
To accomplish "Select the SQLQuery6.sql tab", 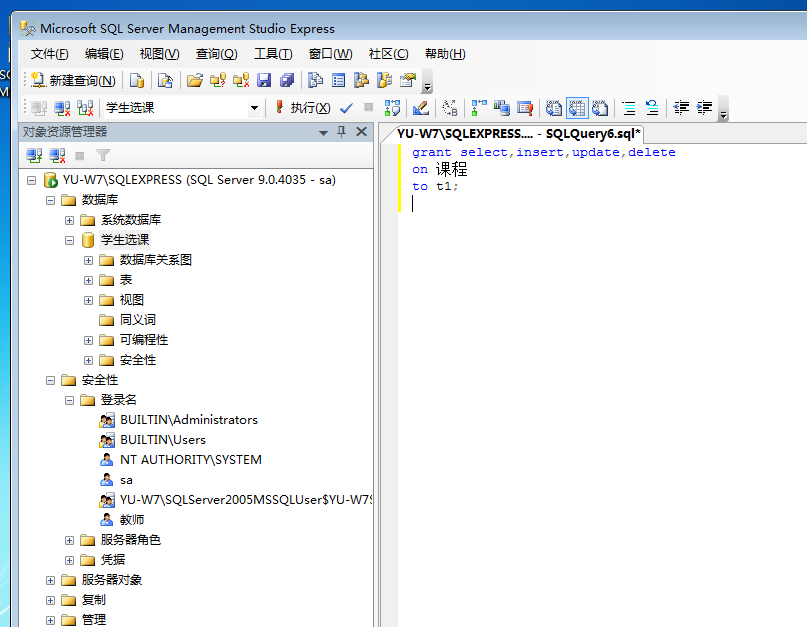I will tap(518, 134).
